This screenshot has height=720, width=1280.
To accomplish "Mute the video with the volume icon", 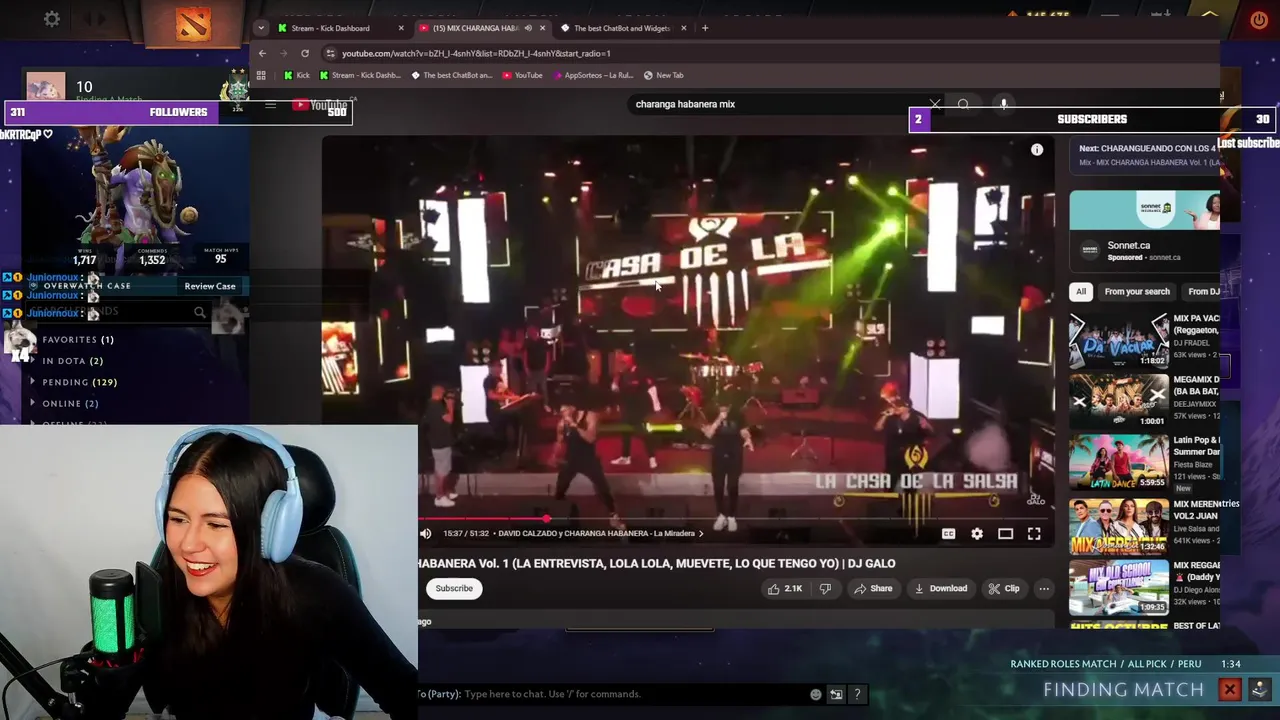I will point(425,534).
